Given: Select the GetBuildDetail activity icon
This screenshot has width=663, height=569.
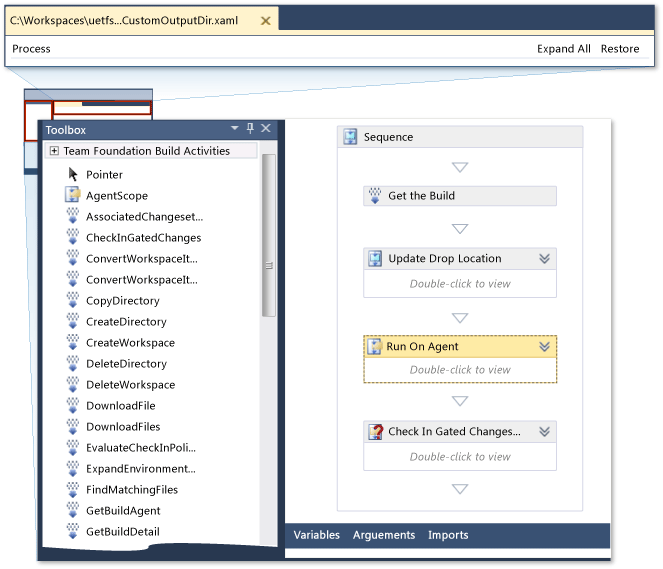Looking at the screenshot, I should [73, 531].
